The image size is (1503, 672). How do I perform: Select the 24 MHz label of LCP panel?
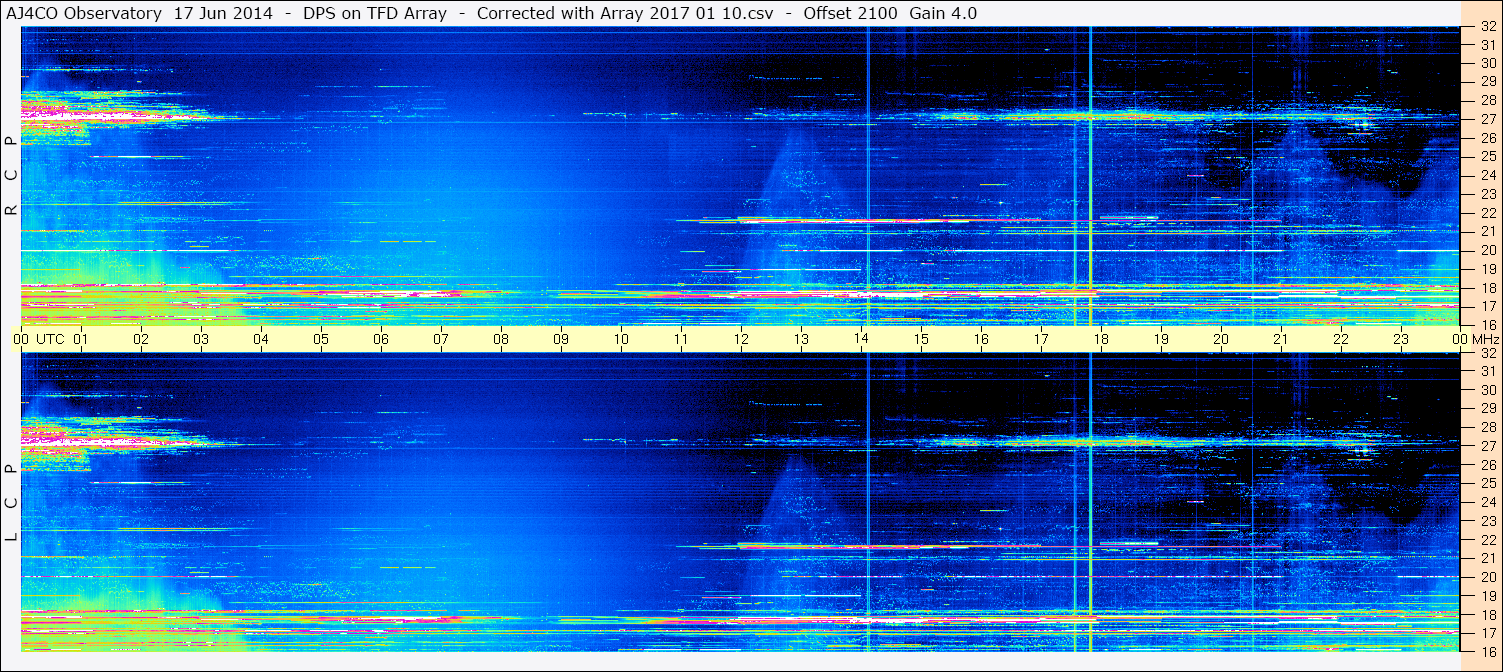pyautogui.click(x=1488, y=502)
